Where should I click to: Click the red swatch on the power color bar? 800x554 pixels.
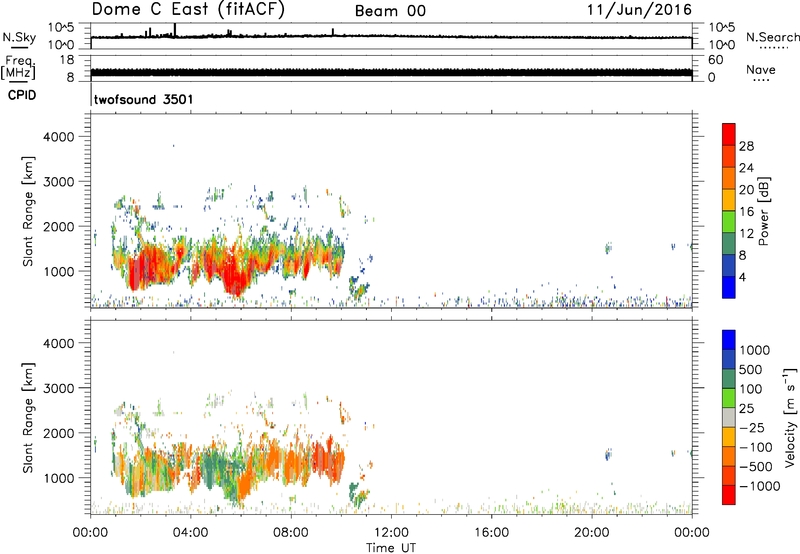(729, 134)
